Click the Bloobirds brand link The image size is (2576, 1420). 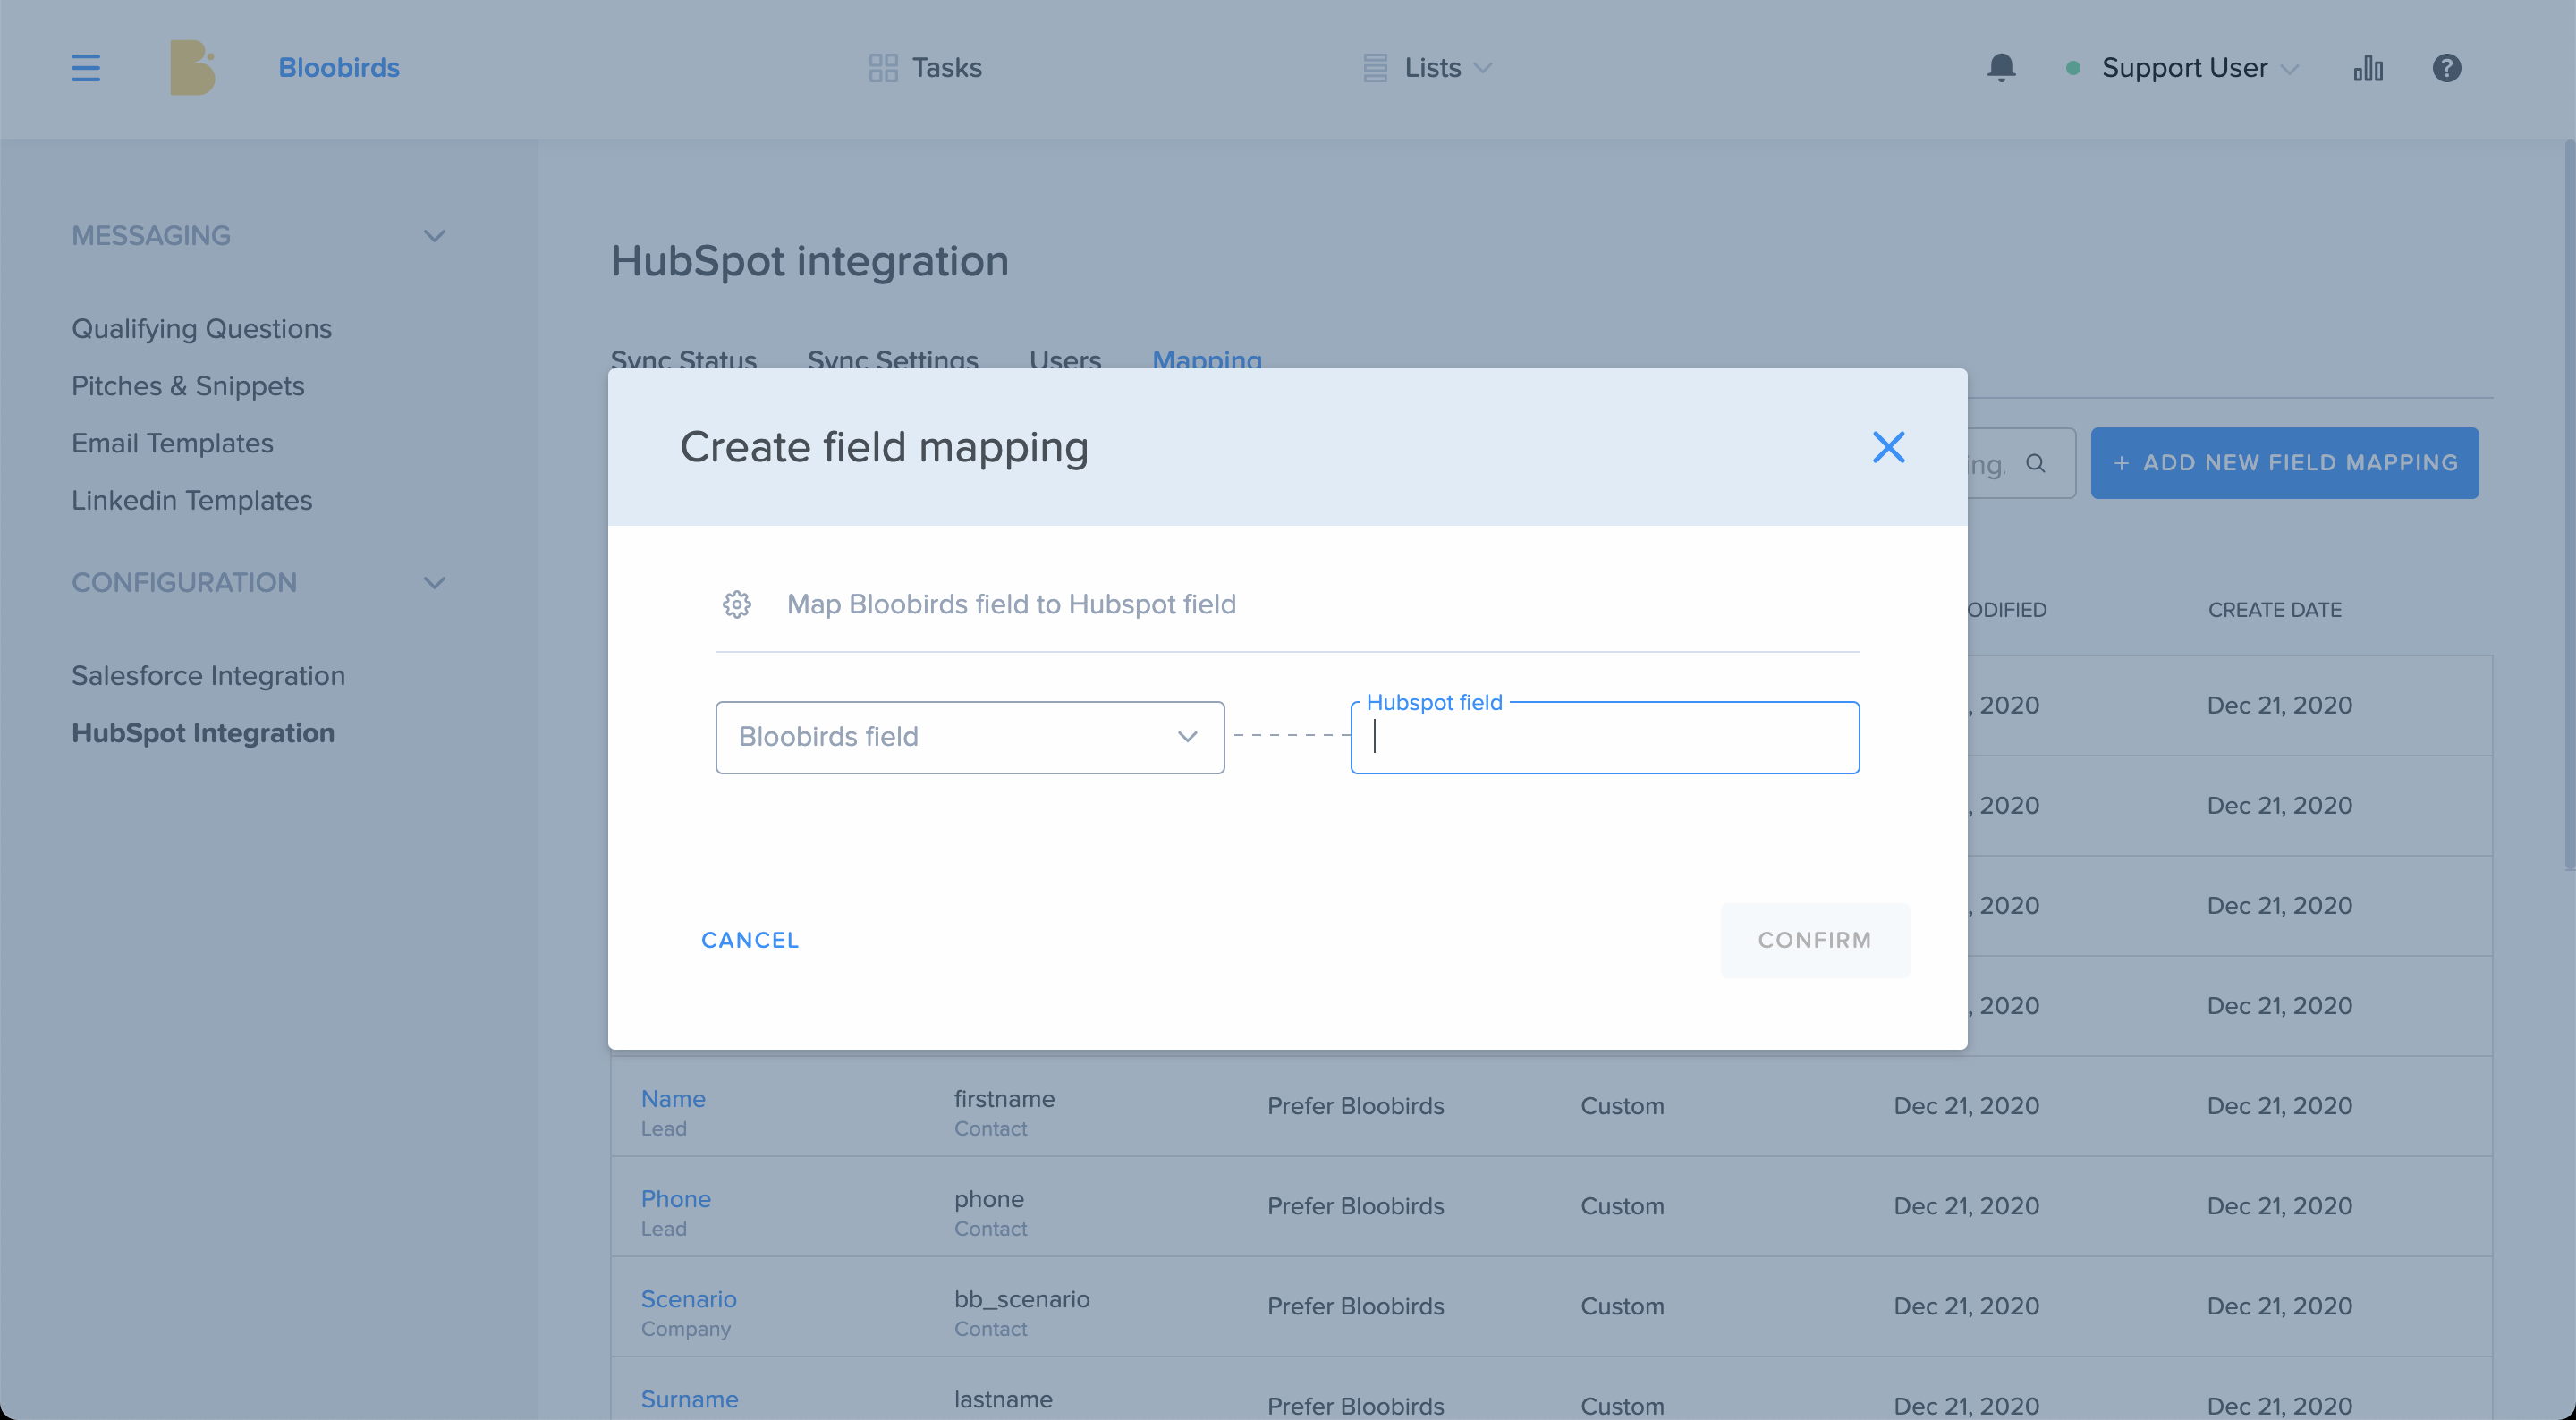point(339,68)
